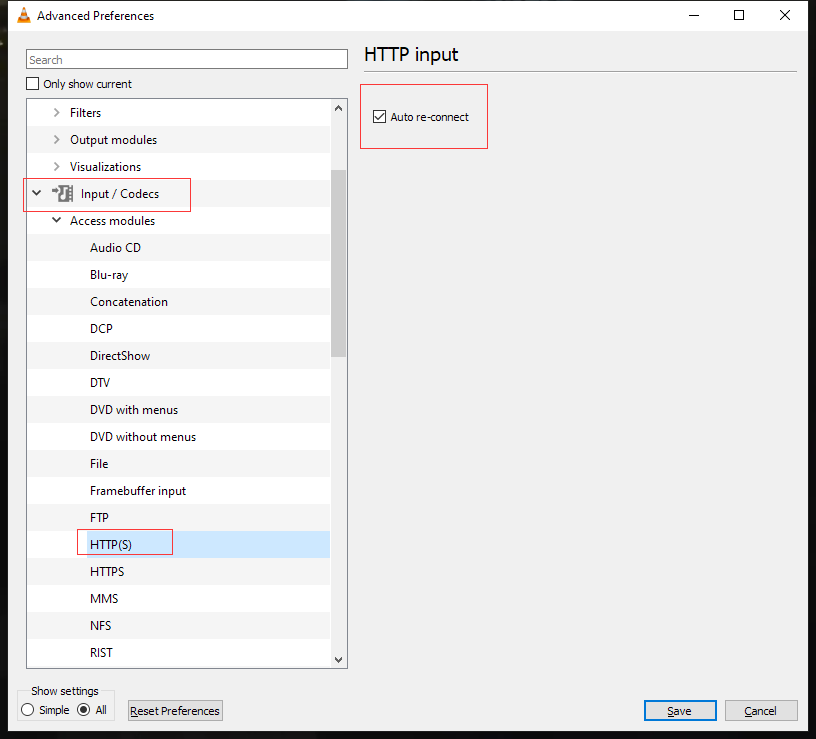
Task: Select the FTP module
Action: pos(99,518)
